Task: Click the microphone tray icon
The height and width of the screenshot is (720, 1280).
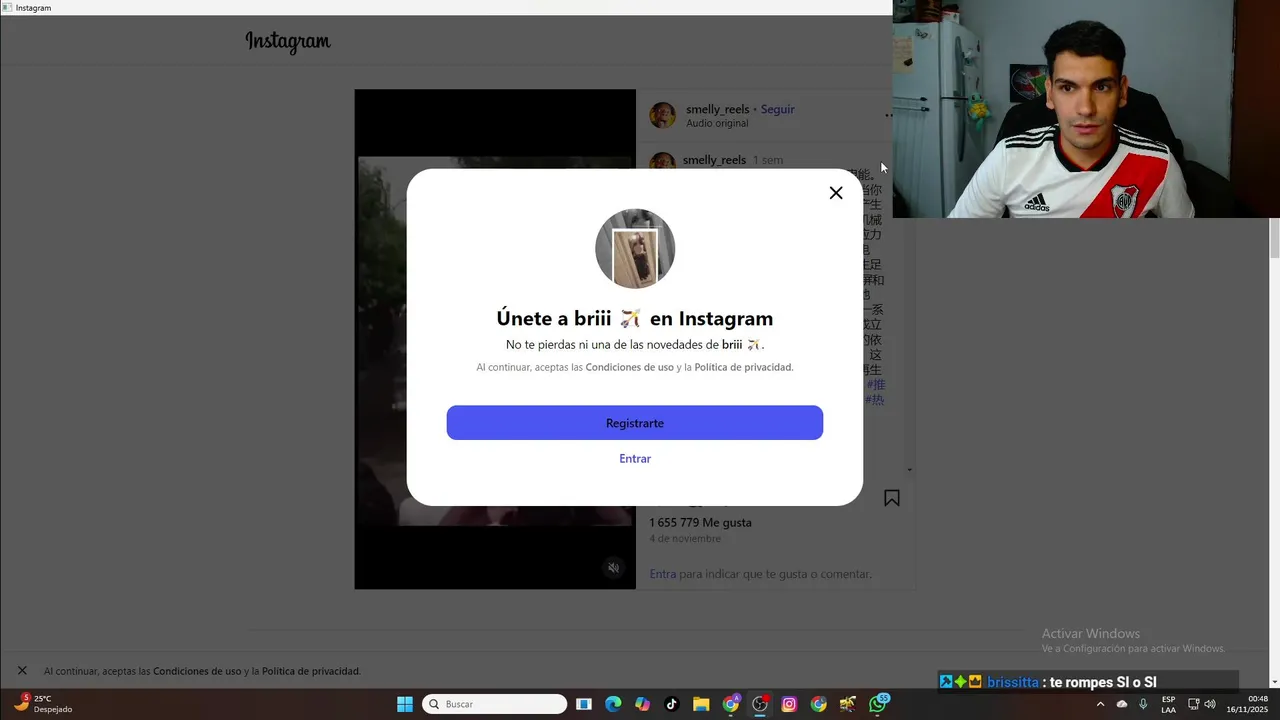Action: (x=1143, y=704)
